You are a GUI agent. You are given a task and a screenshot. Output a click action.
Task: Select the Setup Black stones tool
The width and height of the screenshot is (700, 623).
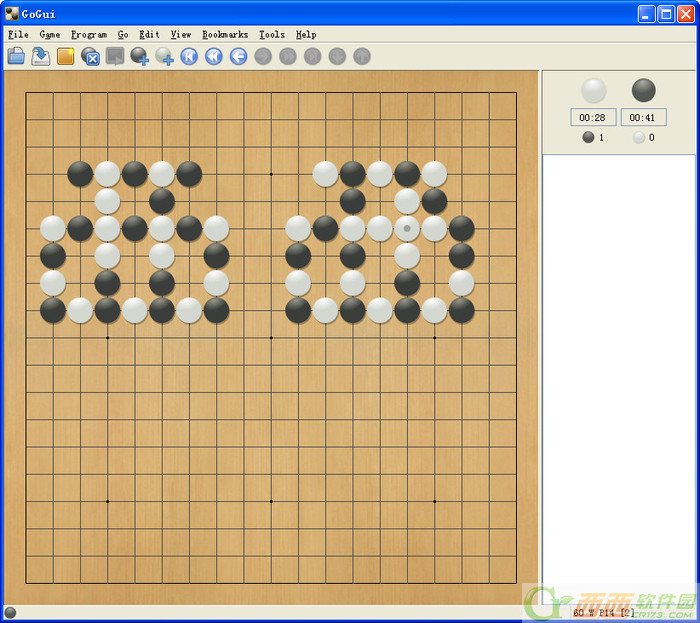pyautogui.click(x=139, y=56)
